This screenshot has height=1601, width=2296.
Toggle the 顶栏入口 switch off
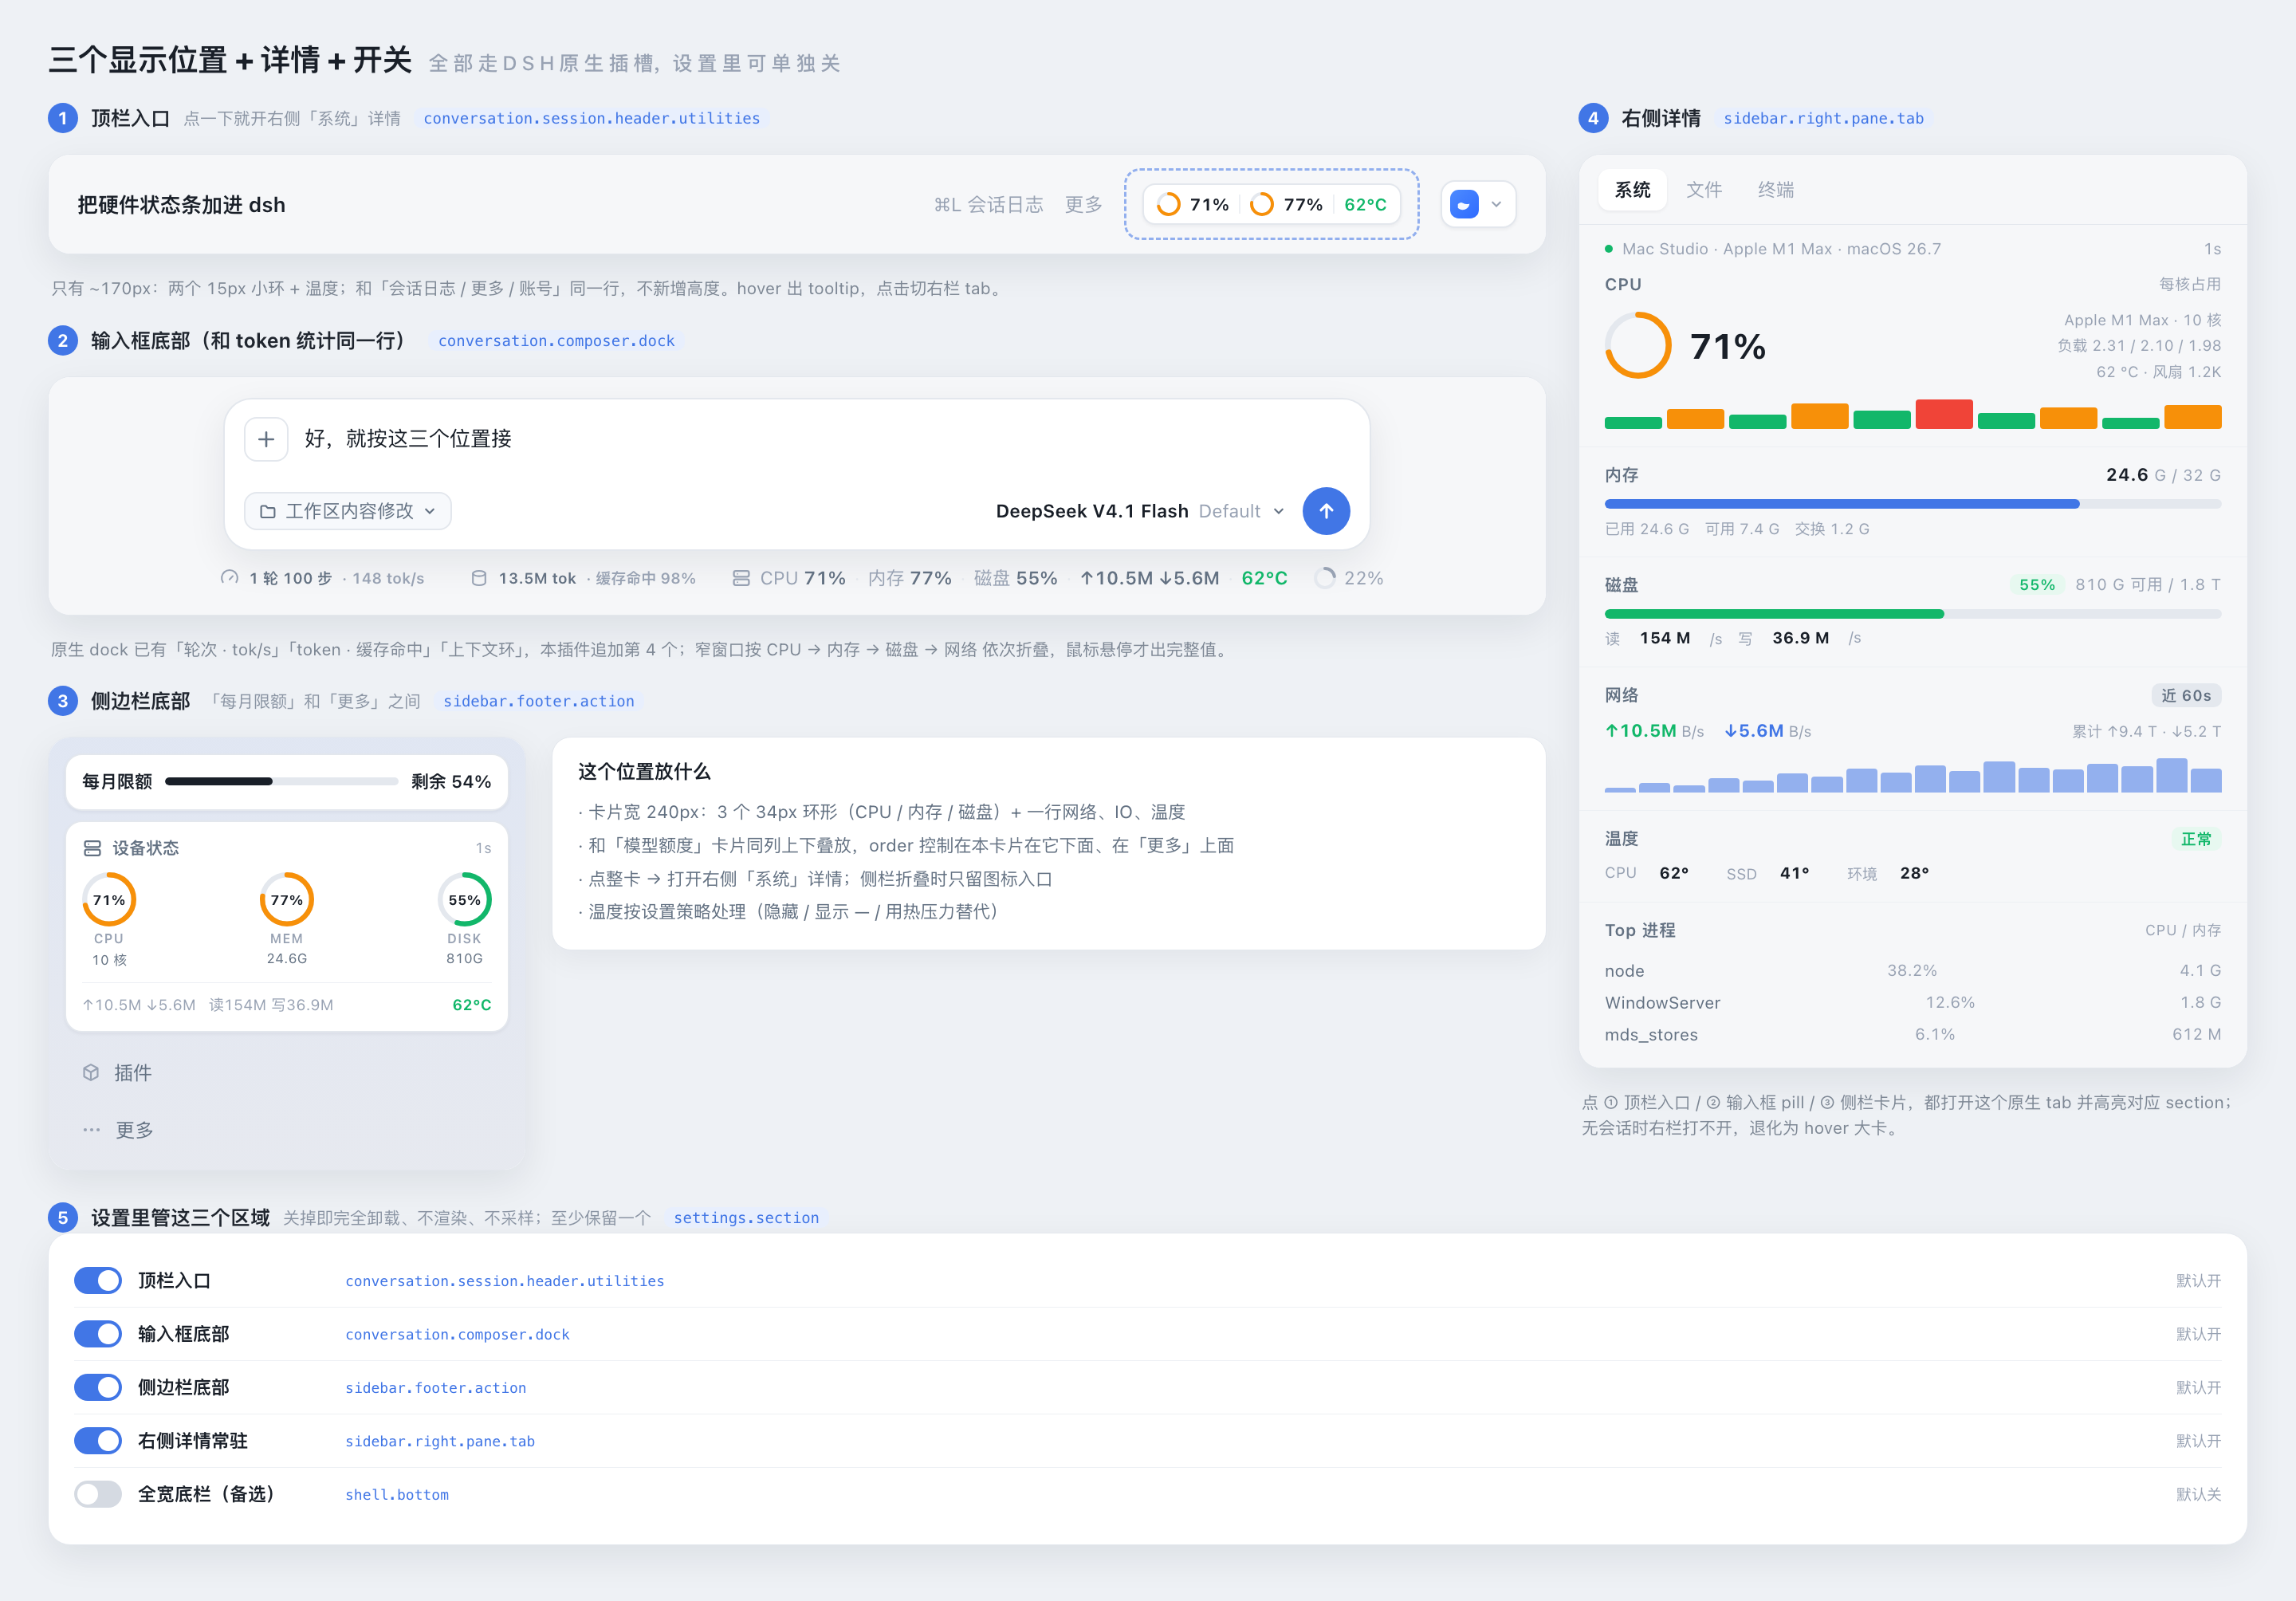[98, 1280]
